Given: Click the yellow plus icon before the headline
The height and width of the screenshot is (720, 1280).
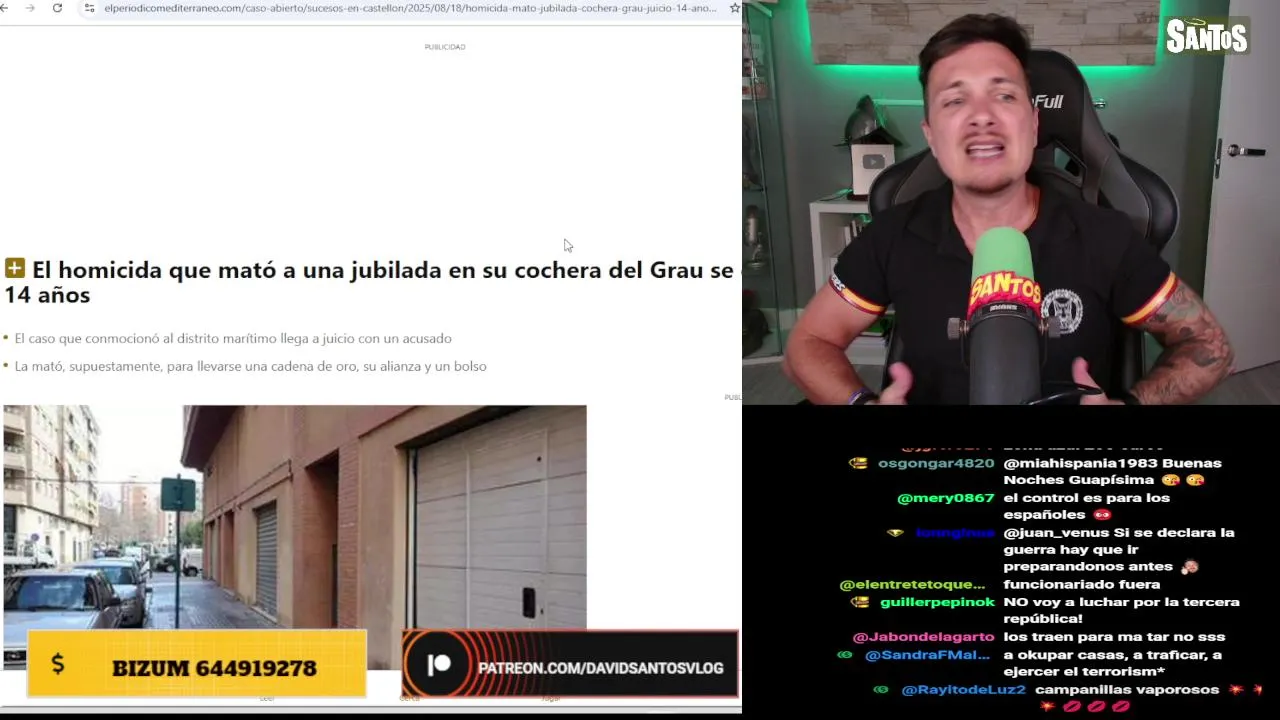Looking at the screenshot, I should point(15,268).
